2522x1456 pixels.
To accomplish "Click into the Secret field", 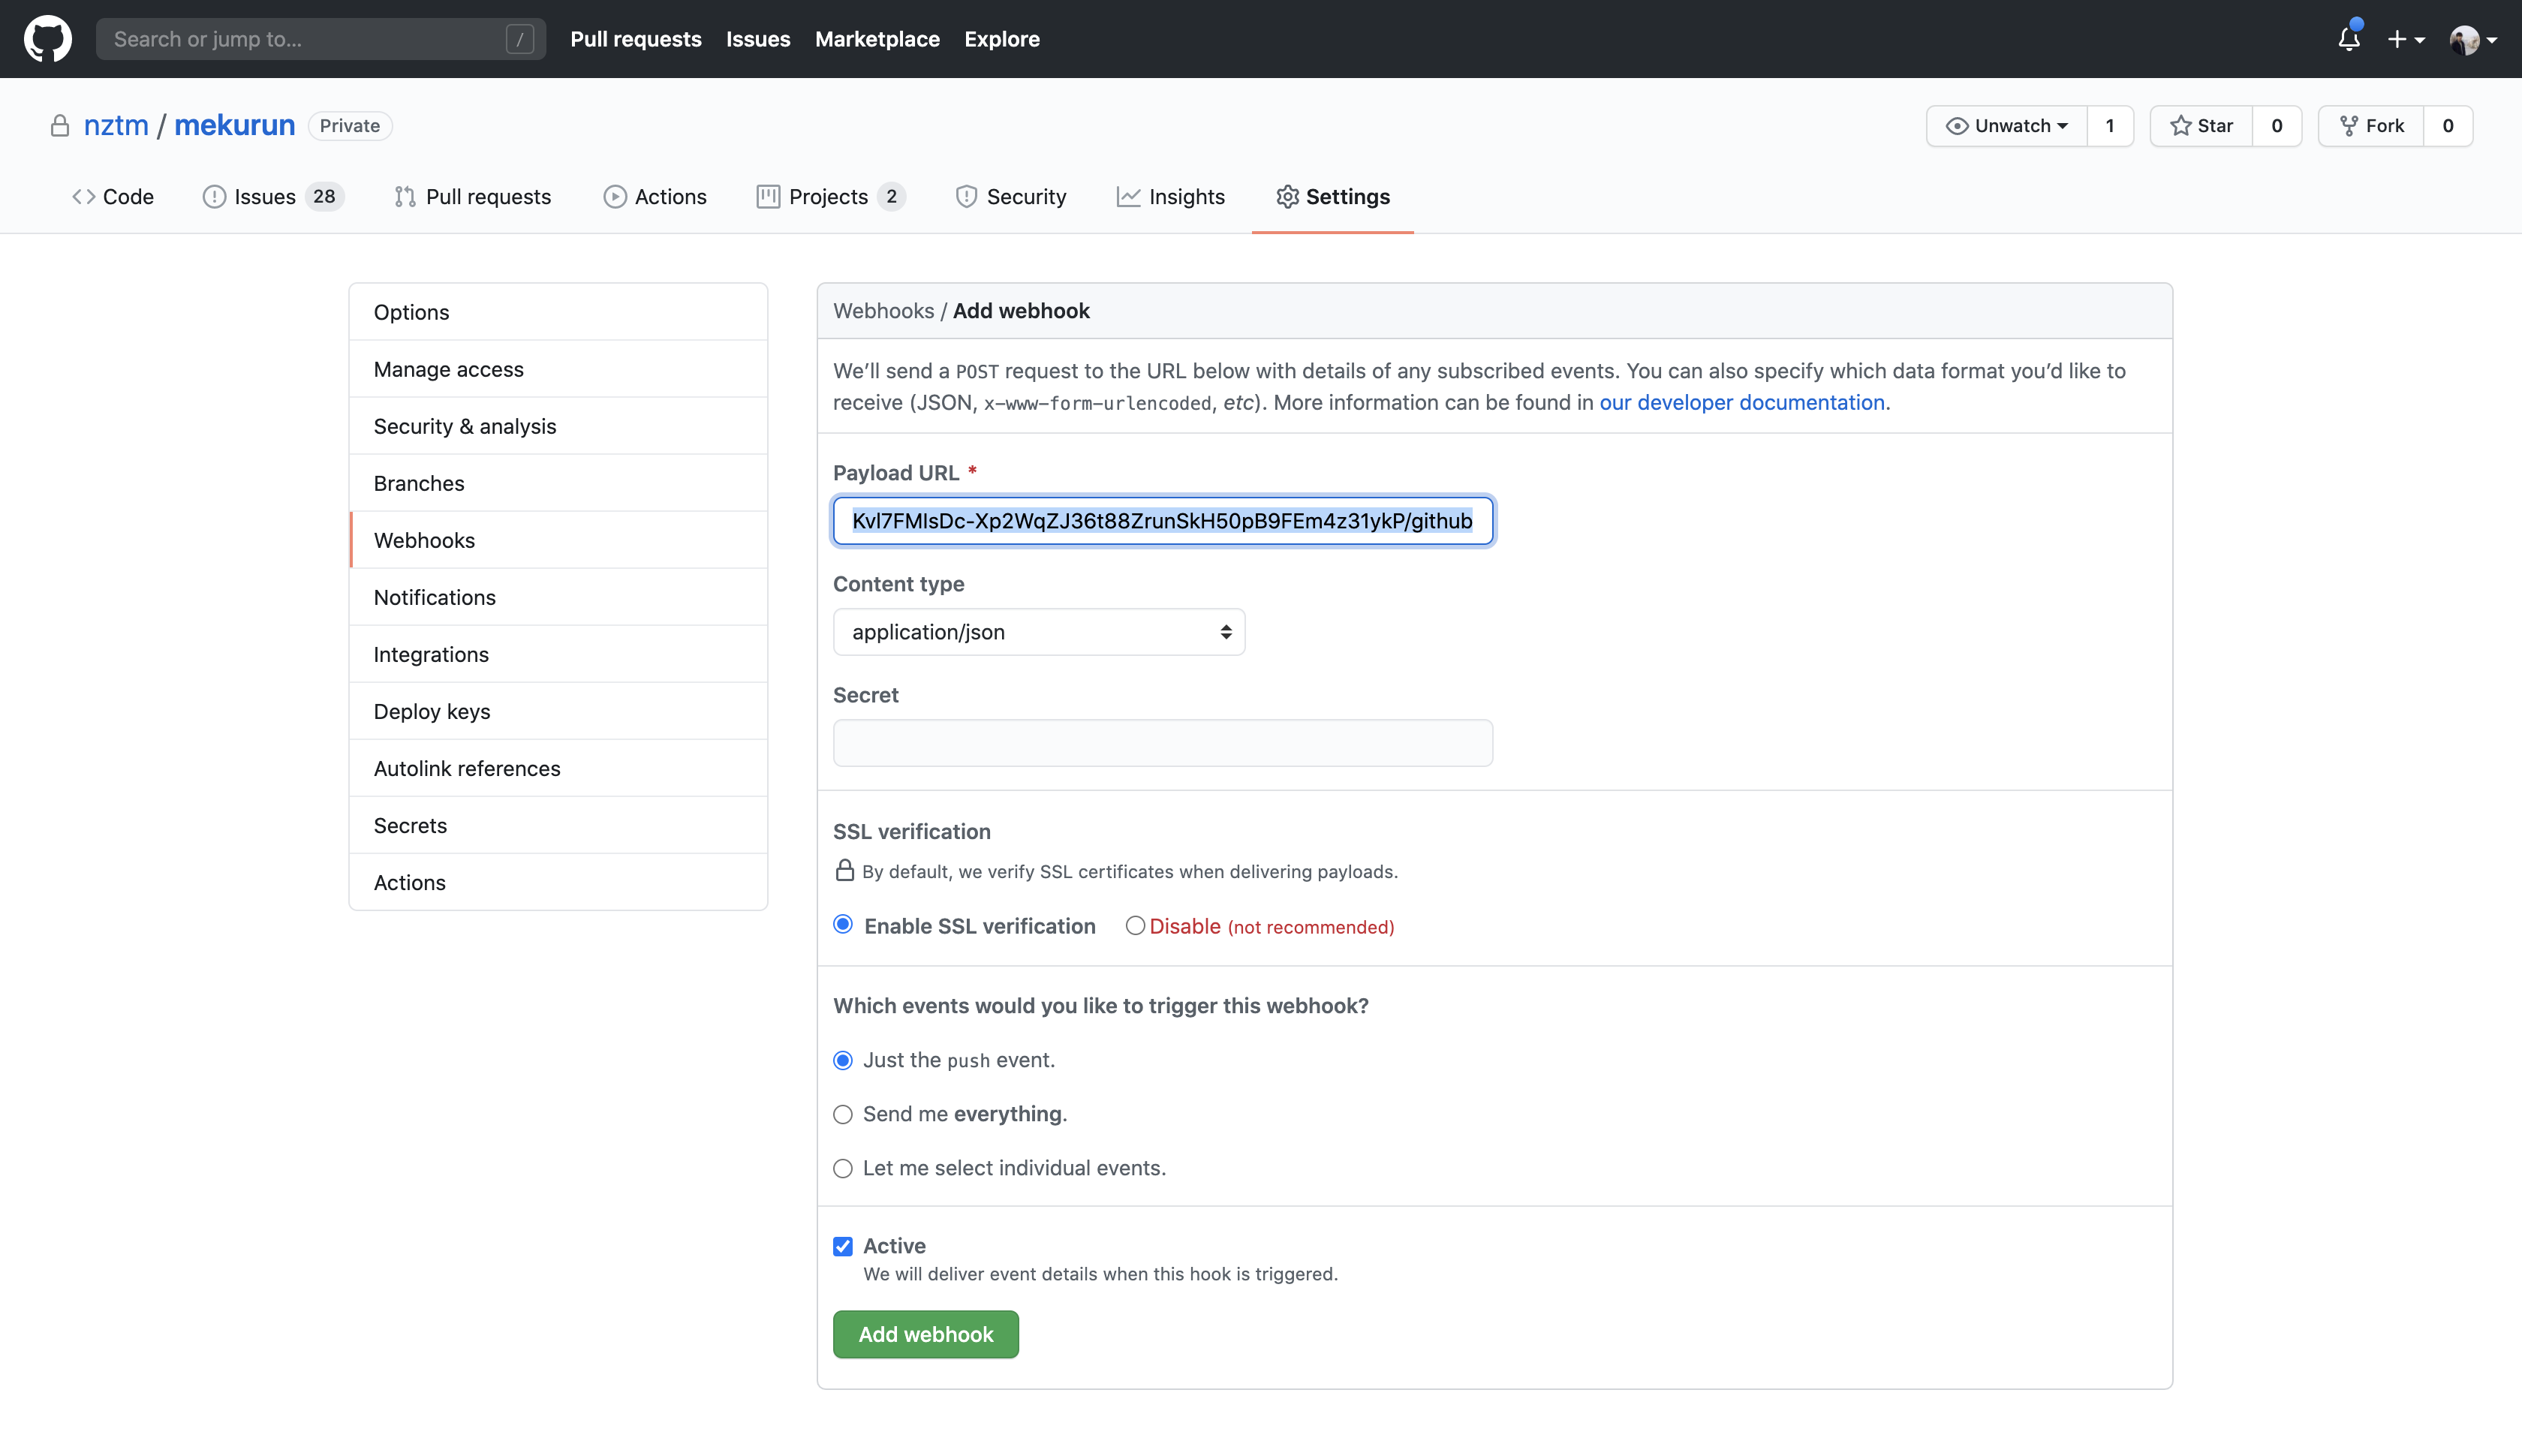I will click(x=1162, y=743).
